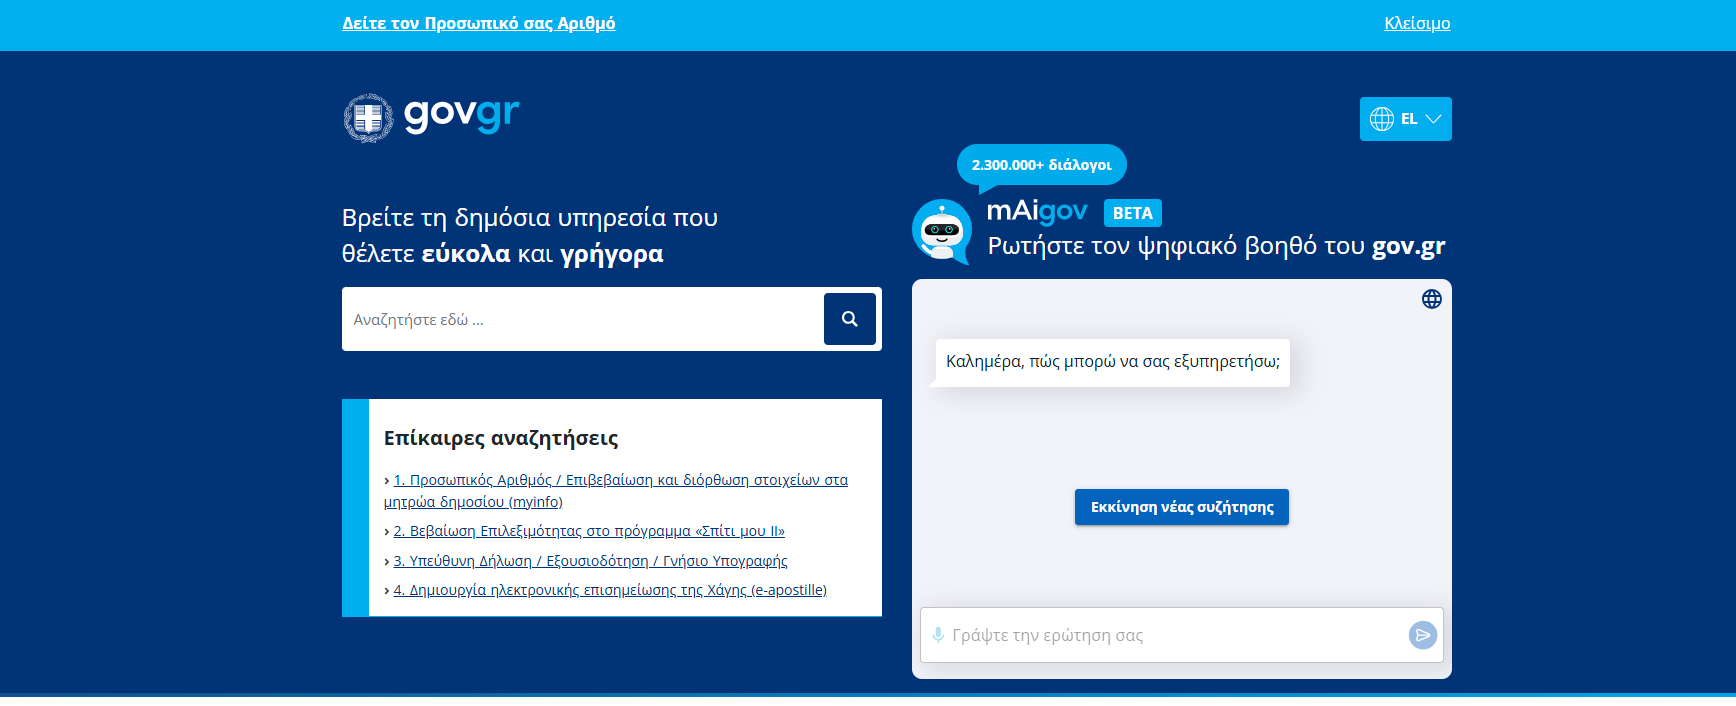Open link "3. Υπεύθυνη Δήλωση / Εξουσιοδότηση"
1736x706 pixels.
pos(590,561)
